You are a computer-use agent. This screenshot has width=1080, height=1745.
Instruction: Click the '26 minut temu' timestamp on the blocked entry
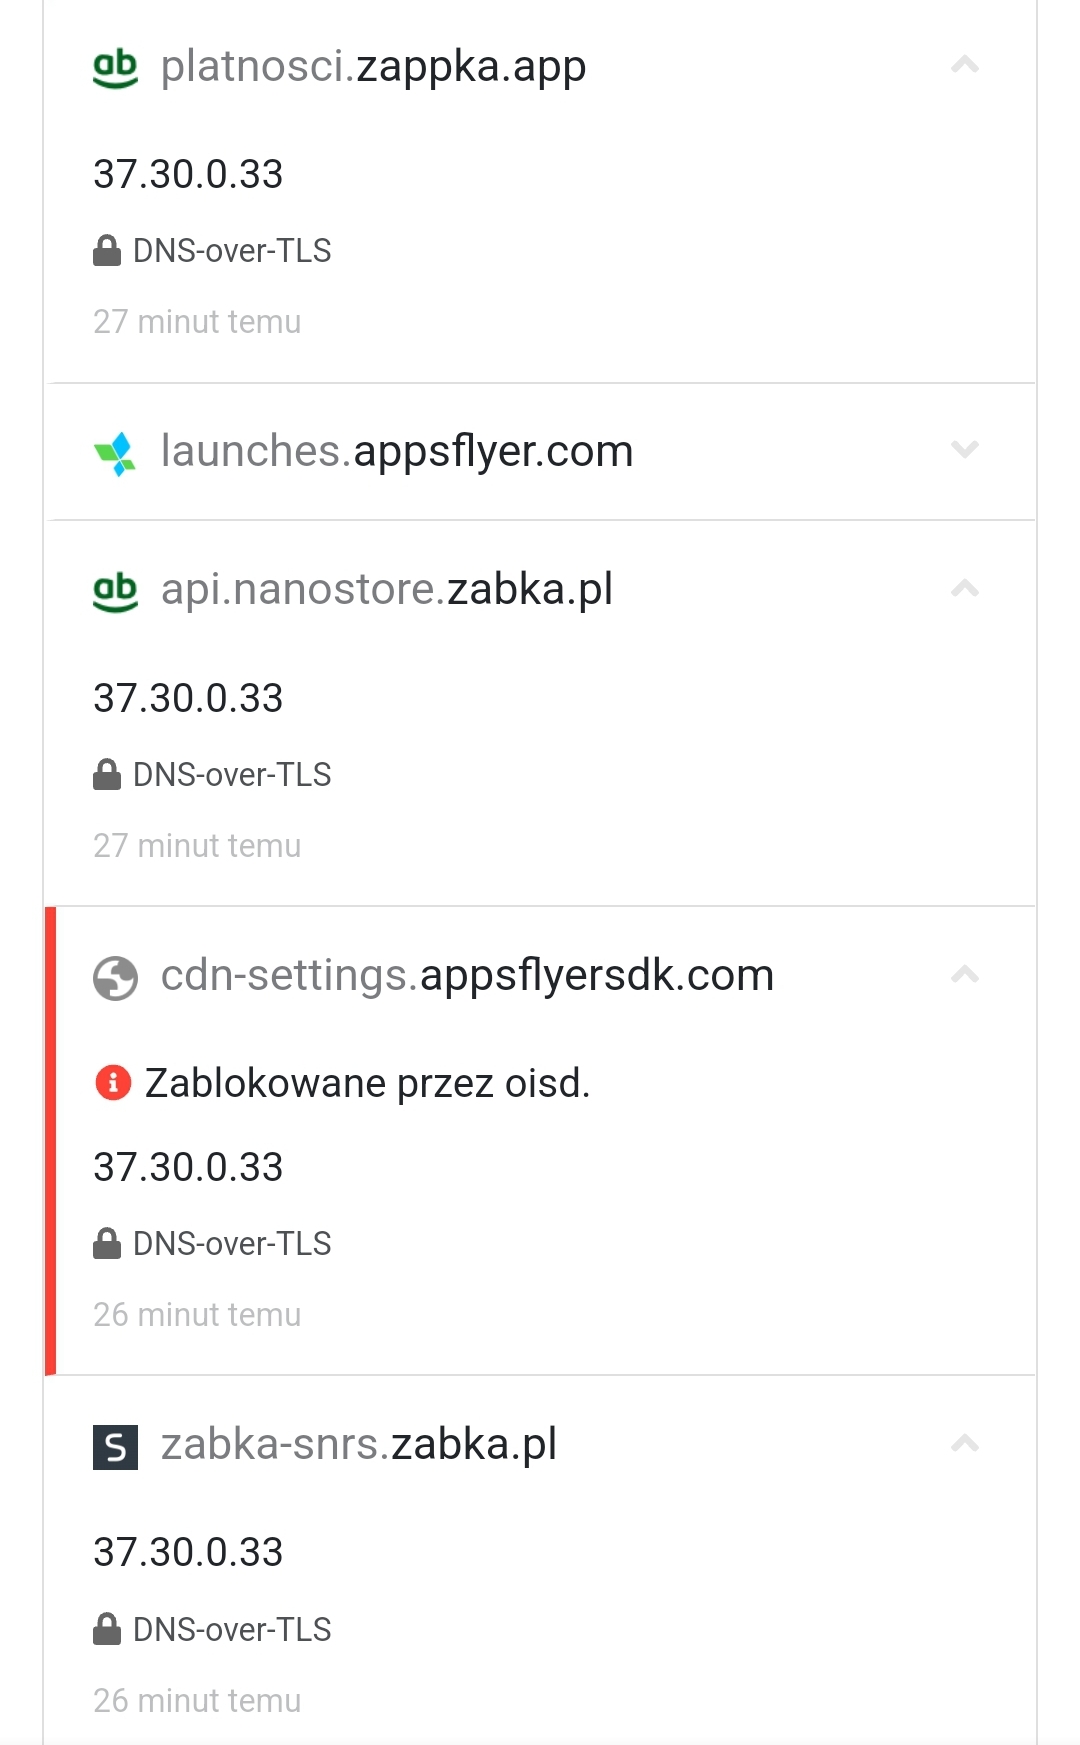[196, 1314]
